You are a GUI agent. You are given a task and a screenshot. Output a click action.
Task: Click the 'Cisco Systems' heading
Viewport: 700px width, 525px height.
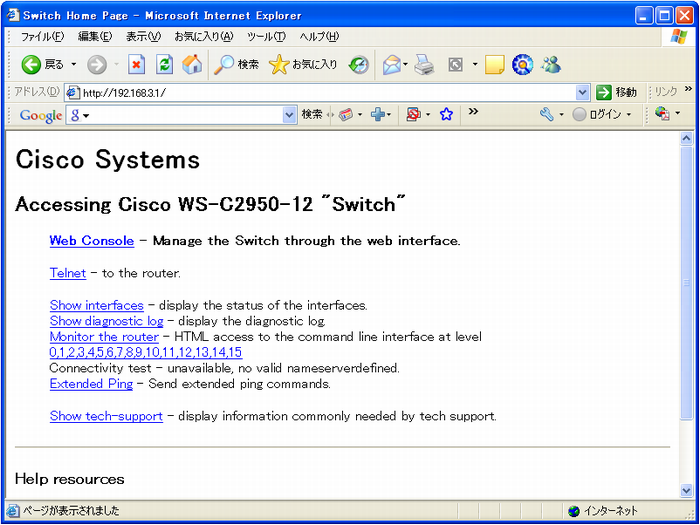(x=108, y=159)
